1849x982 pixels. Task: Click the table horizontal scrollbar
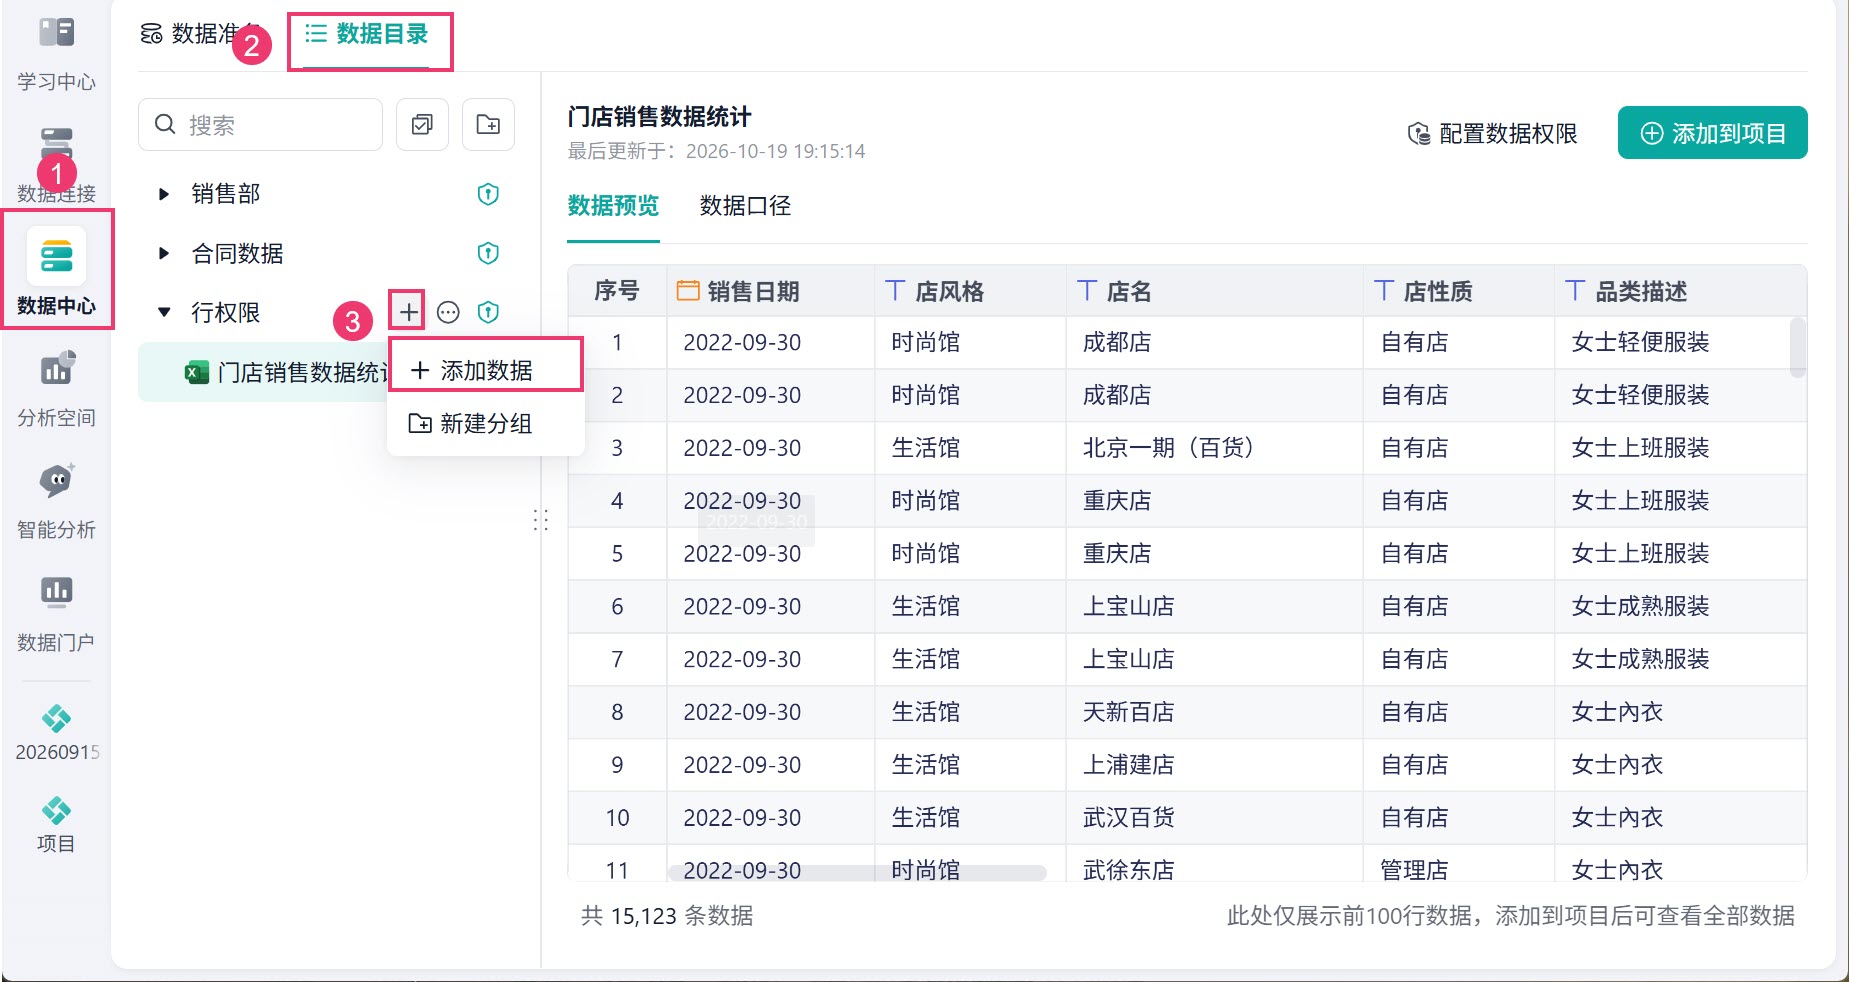tap(857, 872)
